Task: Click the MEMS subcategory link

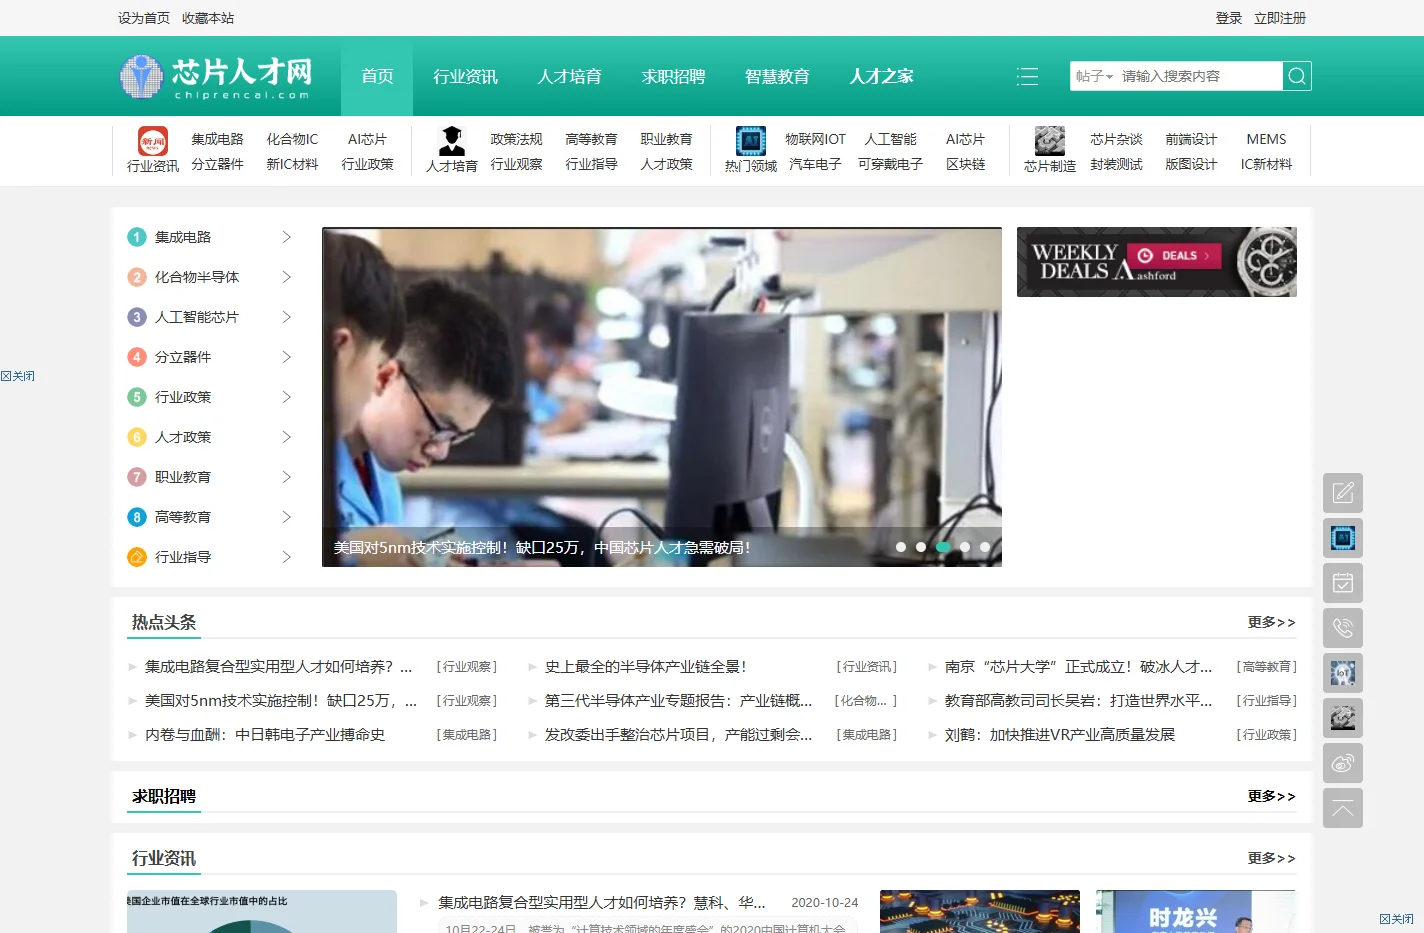Action: coord(1266,139)
